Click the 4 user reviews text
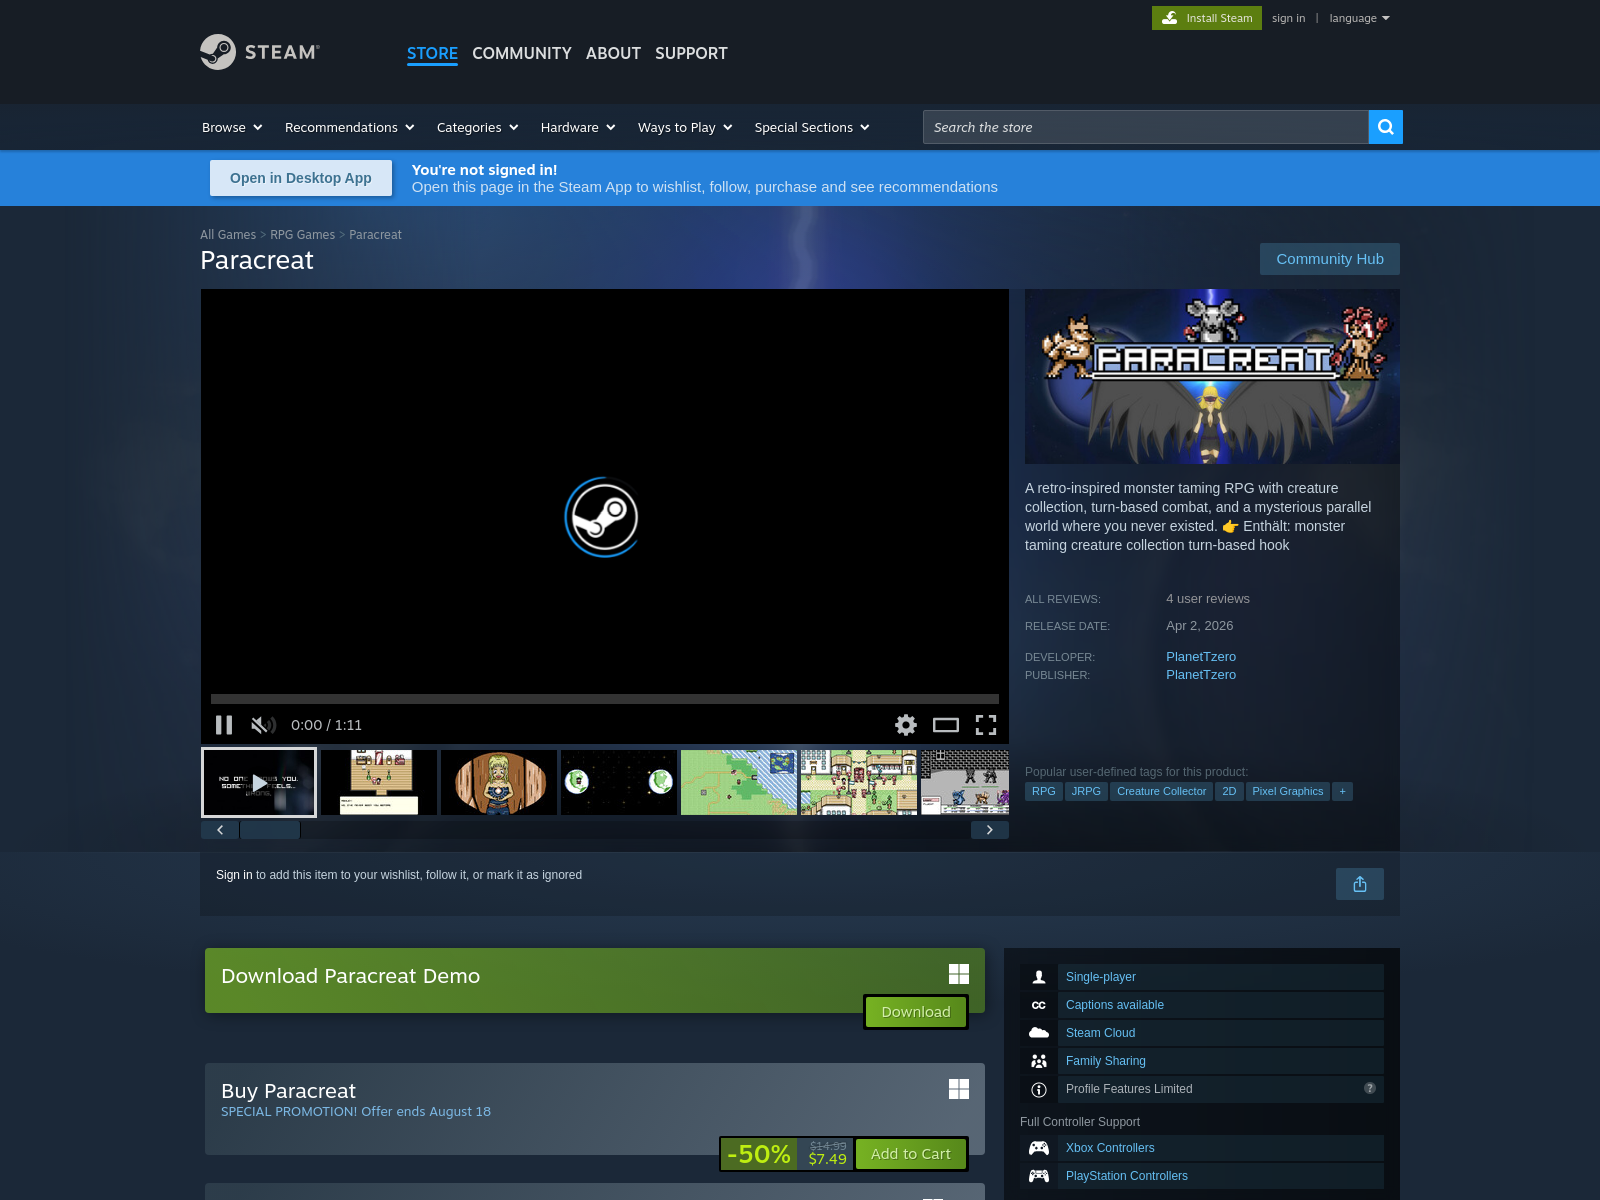Viewport: 1600px width, 1200px height. click(x=1208, y=599)
